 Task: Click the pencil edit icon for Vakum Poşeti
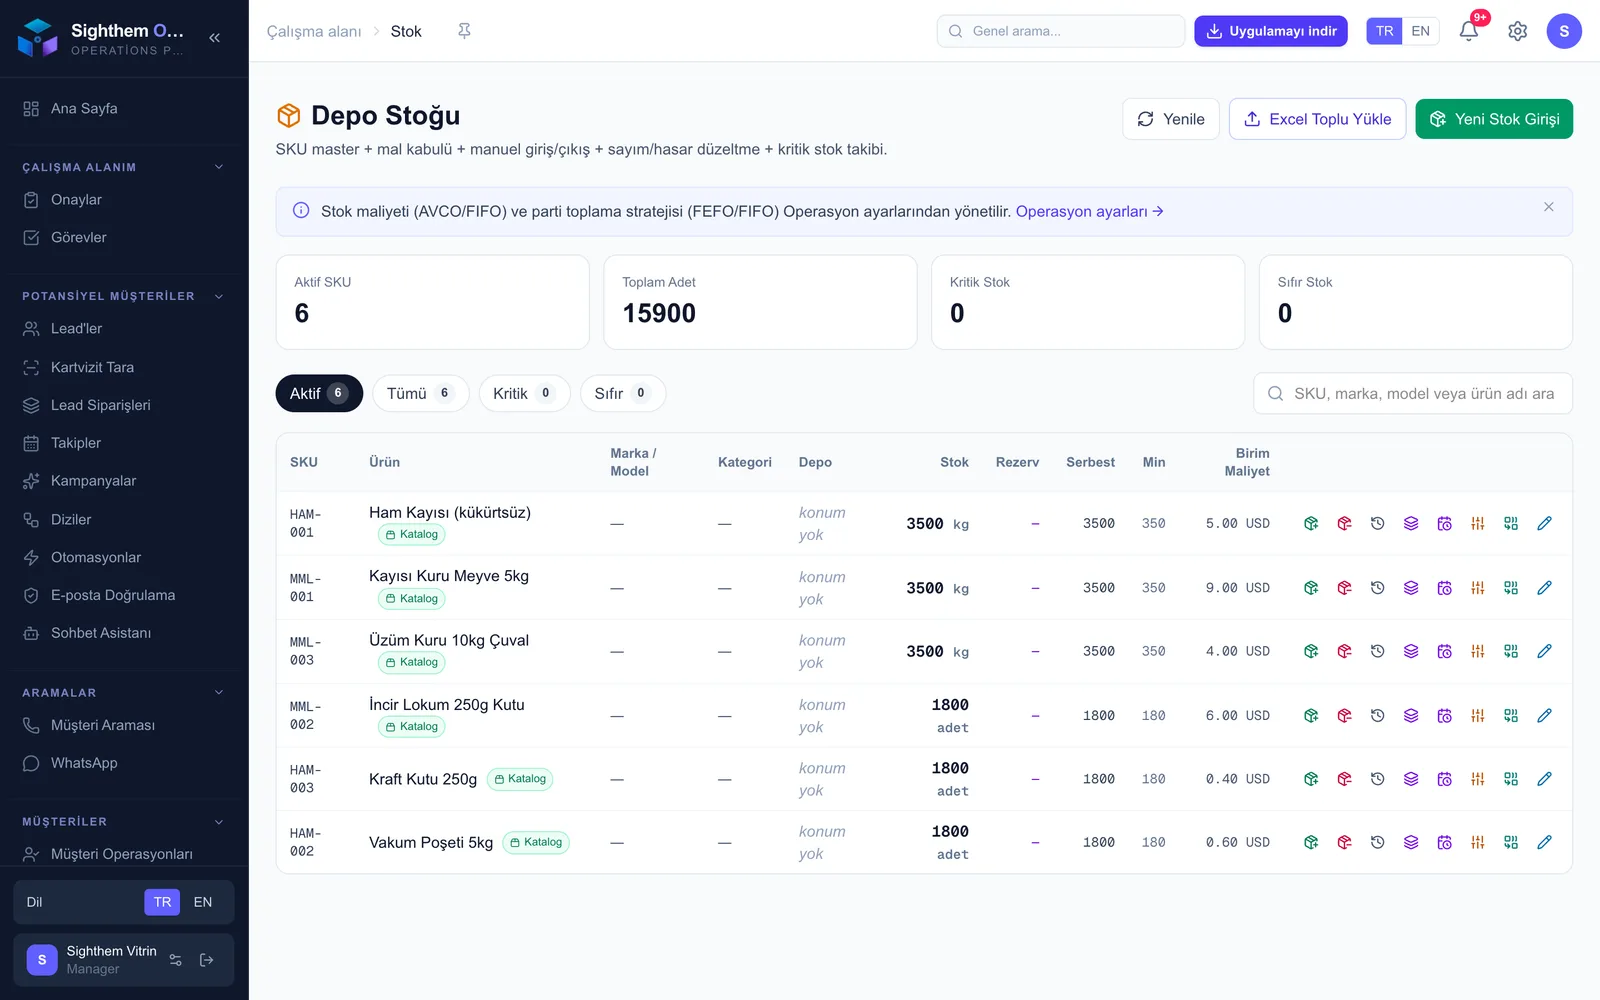1544,842
